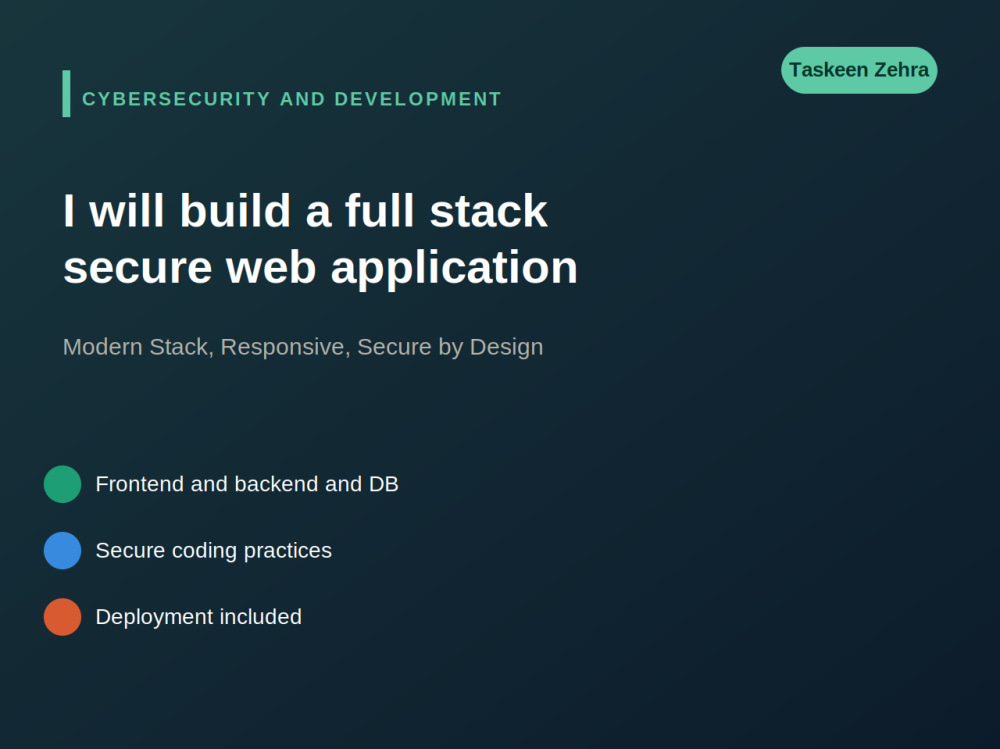Select the Cybersecurity and Development heading
The height and width of the screenshot is (749, 1000).
(x=291, y=99)
